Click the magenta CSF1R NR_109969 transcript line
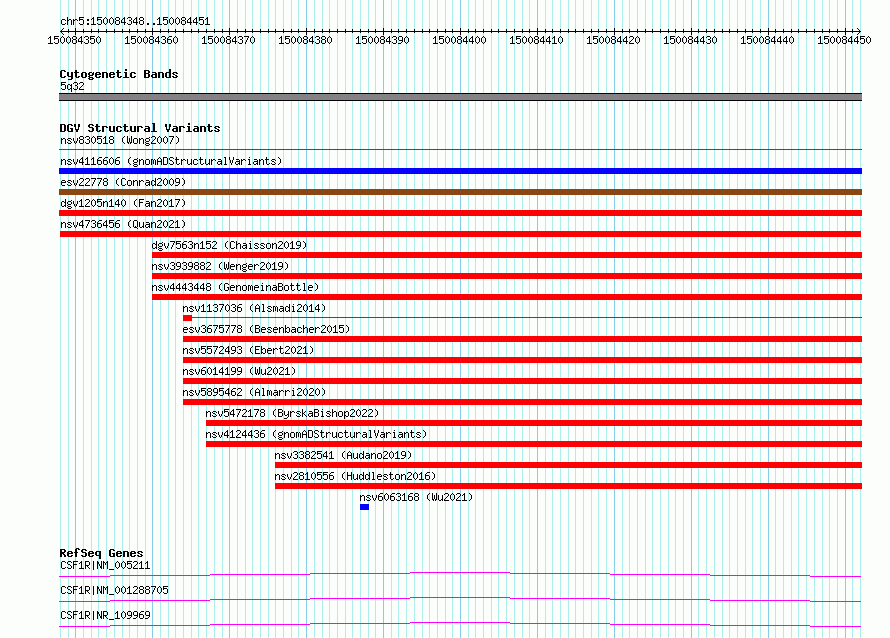 [x=460, y=624]
